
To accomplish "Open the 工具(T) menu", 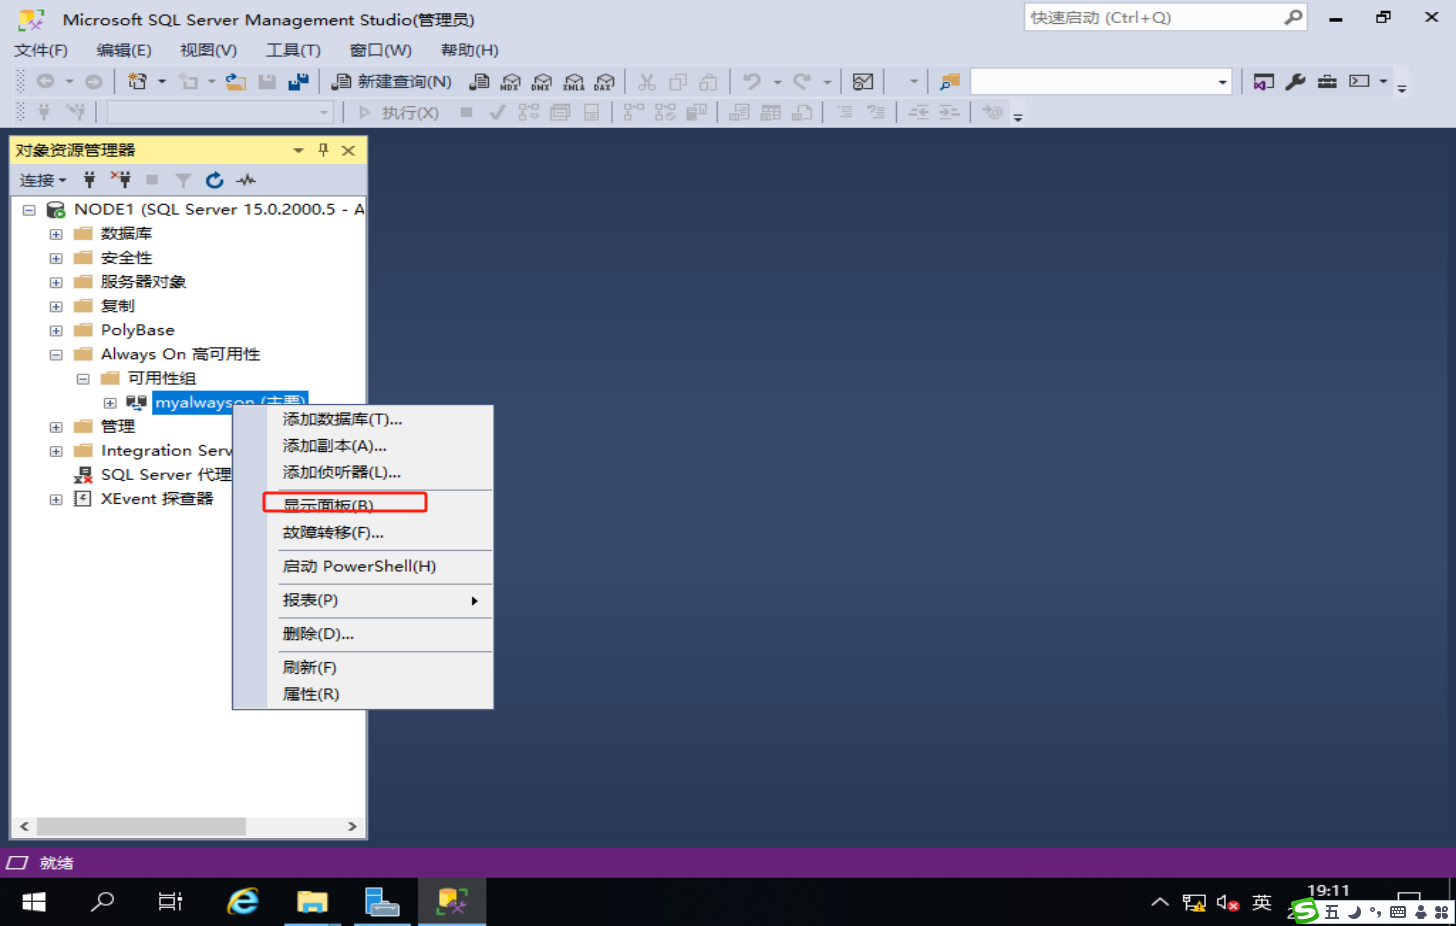I will pyautogui.click(x=293, y=50).
